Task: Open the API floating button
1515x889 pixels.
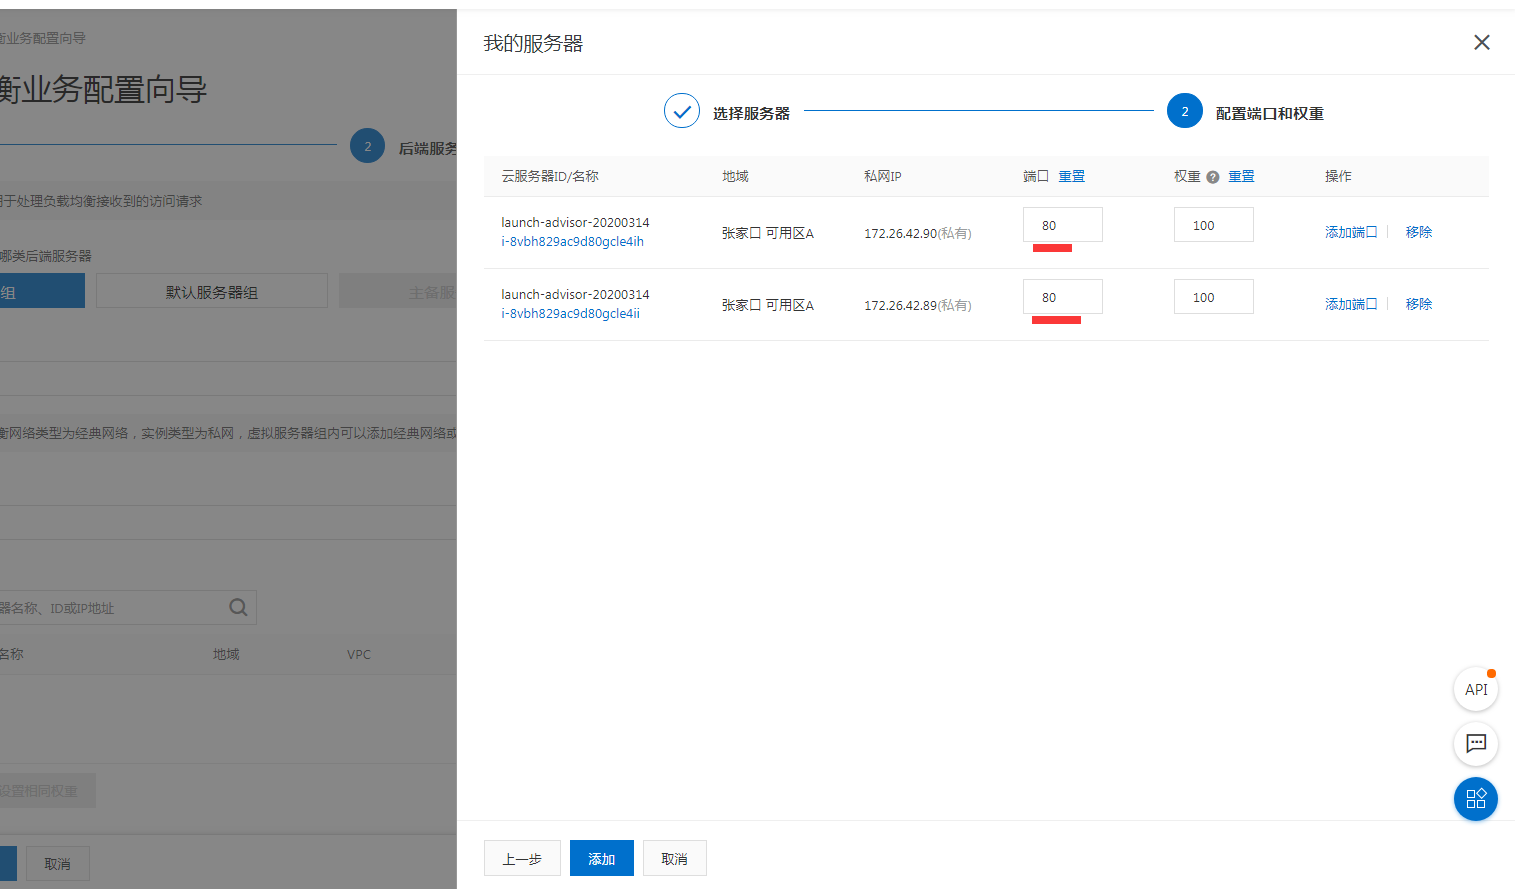Action: [1476, 689]
